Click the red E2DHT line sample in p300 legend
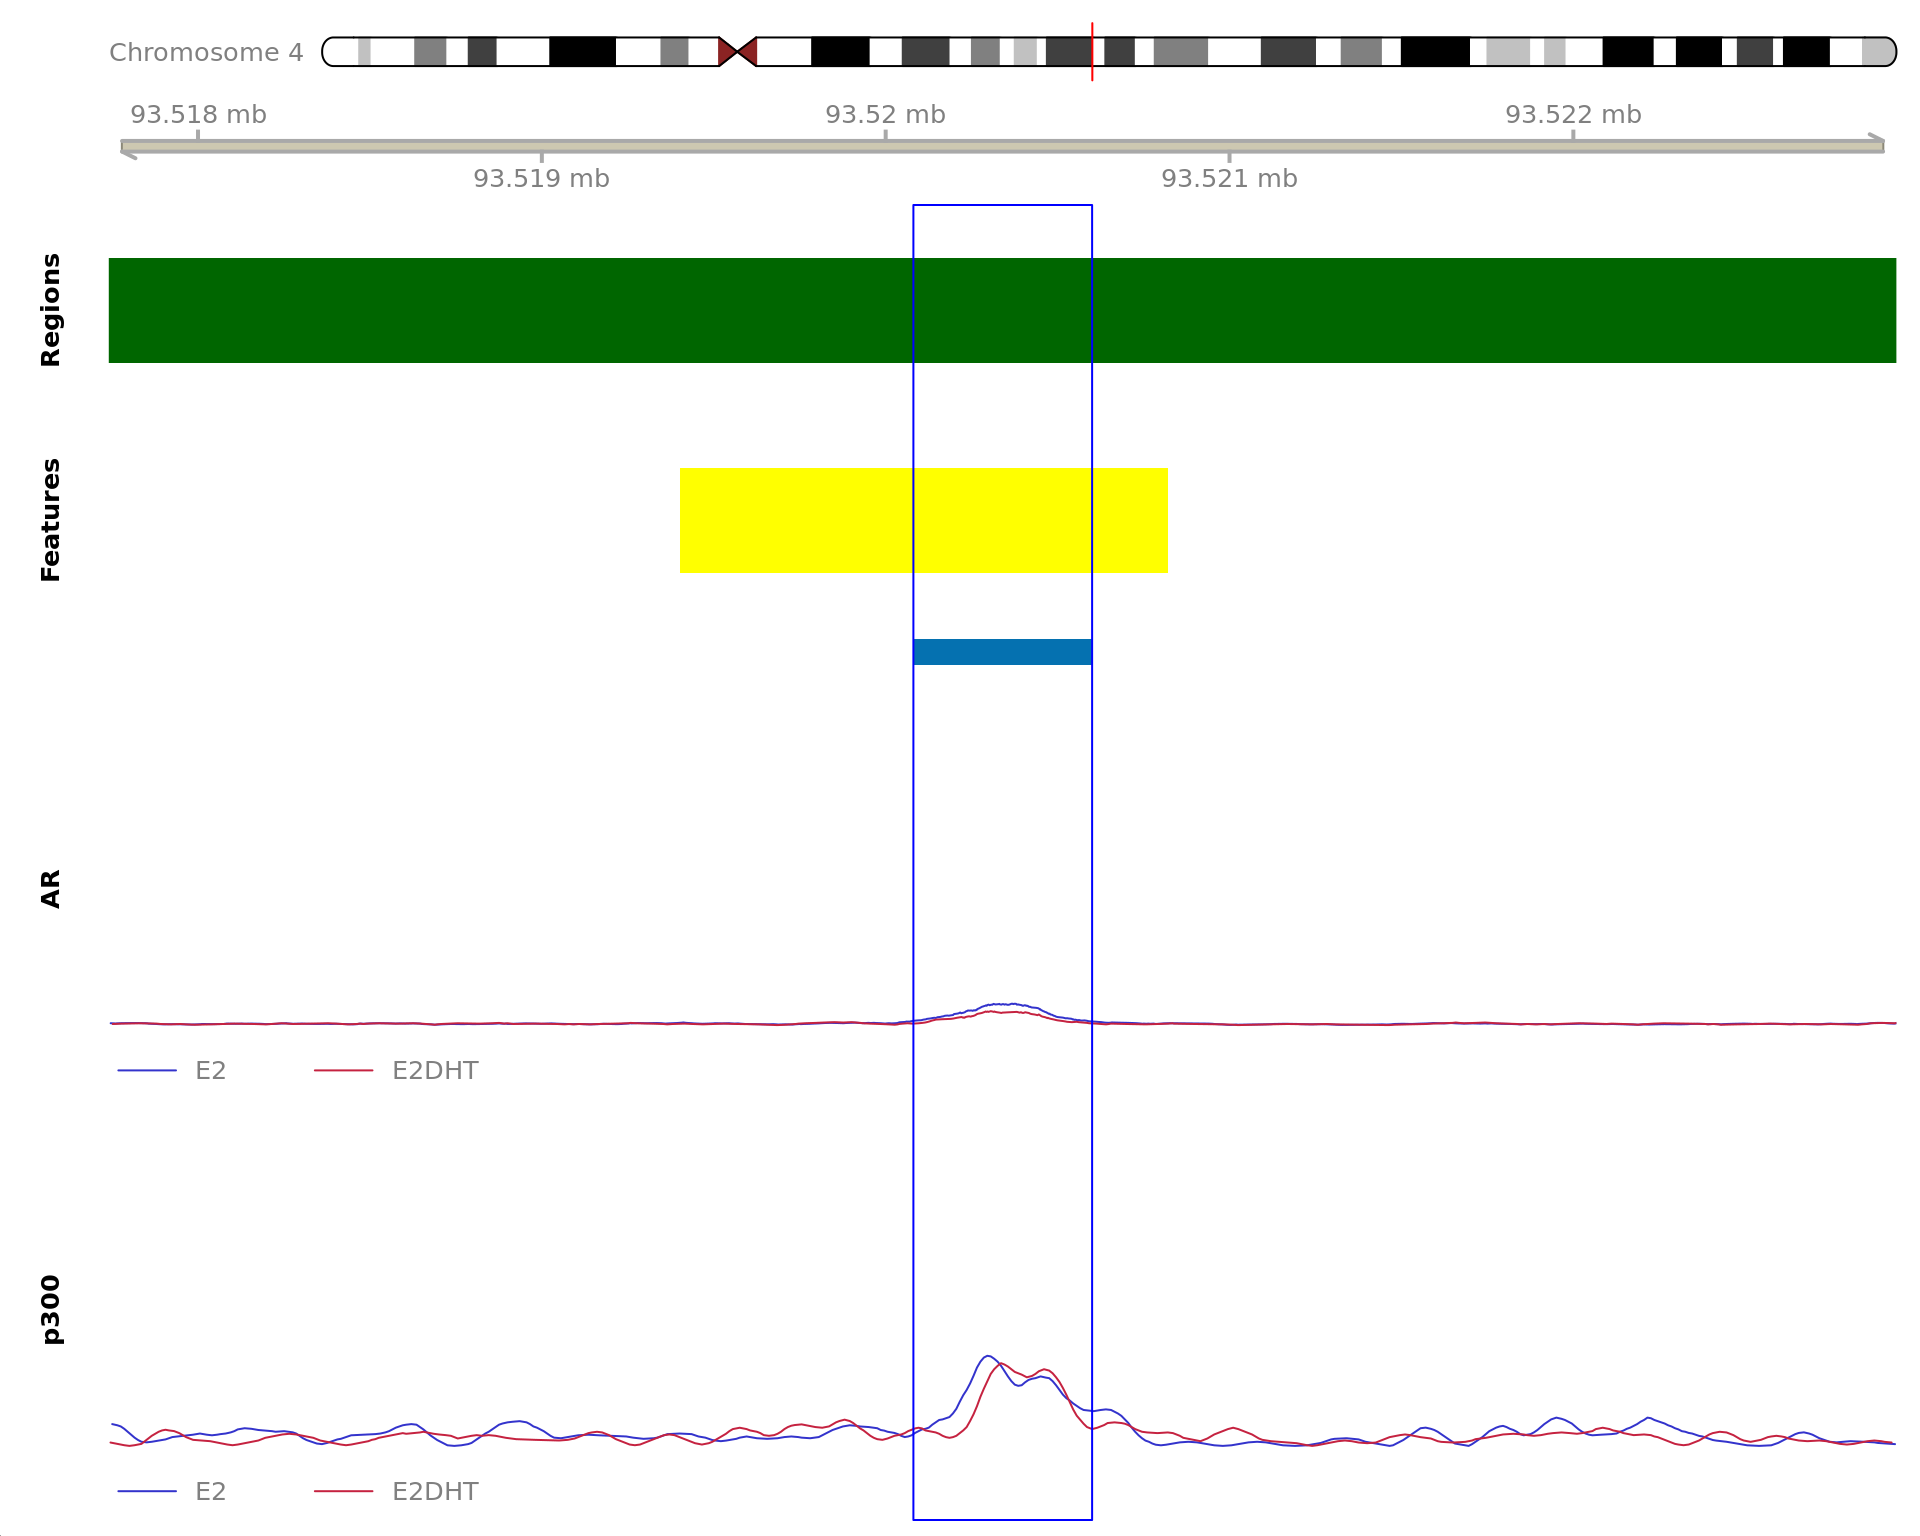The image size is (1920, 1536). point(343,1492)
